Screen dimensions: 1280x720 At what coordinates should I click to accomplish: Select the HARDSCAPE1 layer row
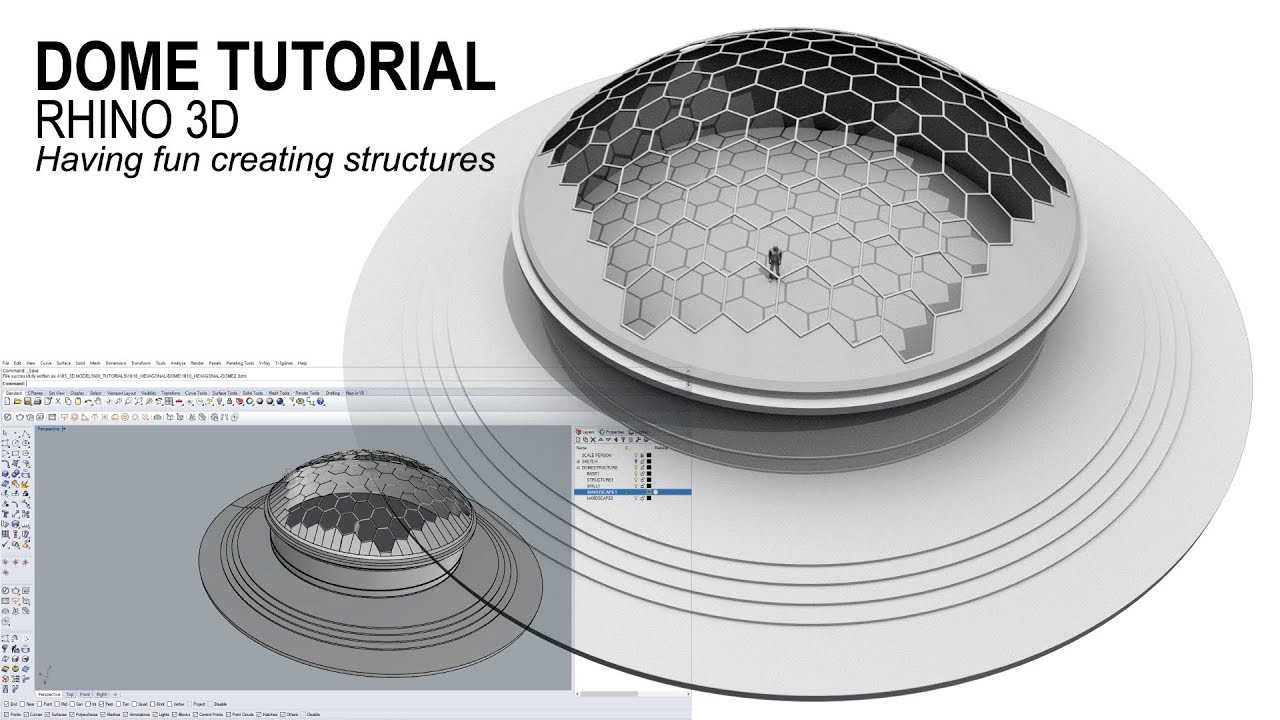(632, 492)
